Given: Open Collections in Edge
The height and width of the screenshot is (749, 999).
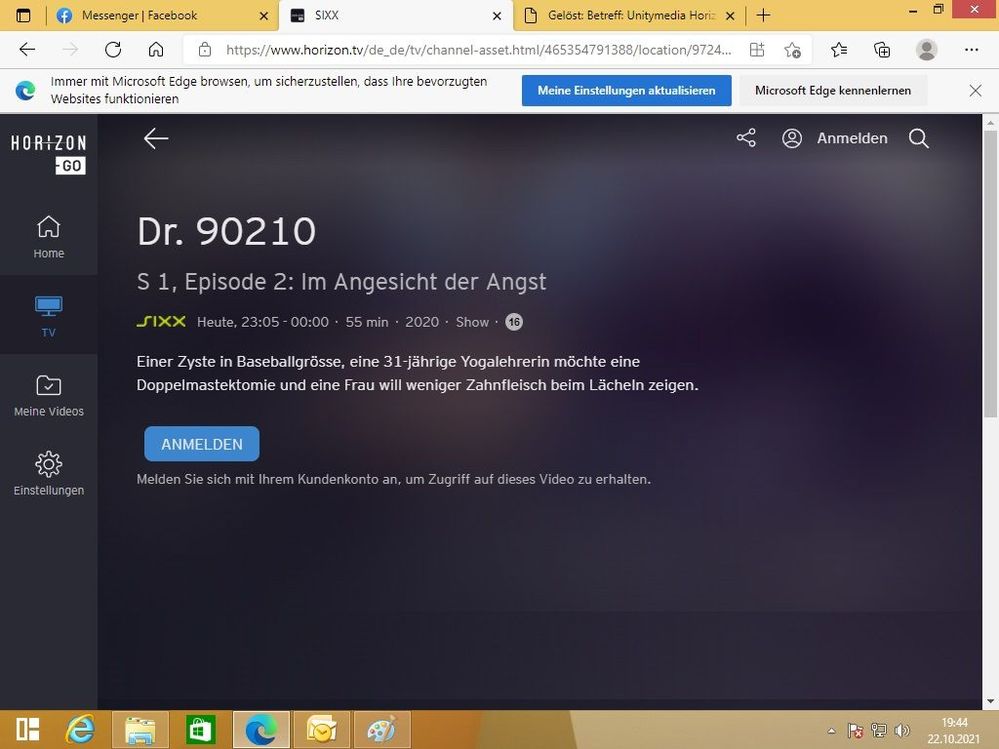Looking at the screenshot, I should point(882,50).
